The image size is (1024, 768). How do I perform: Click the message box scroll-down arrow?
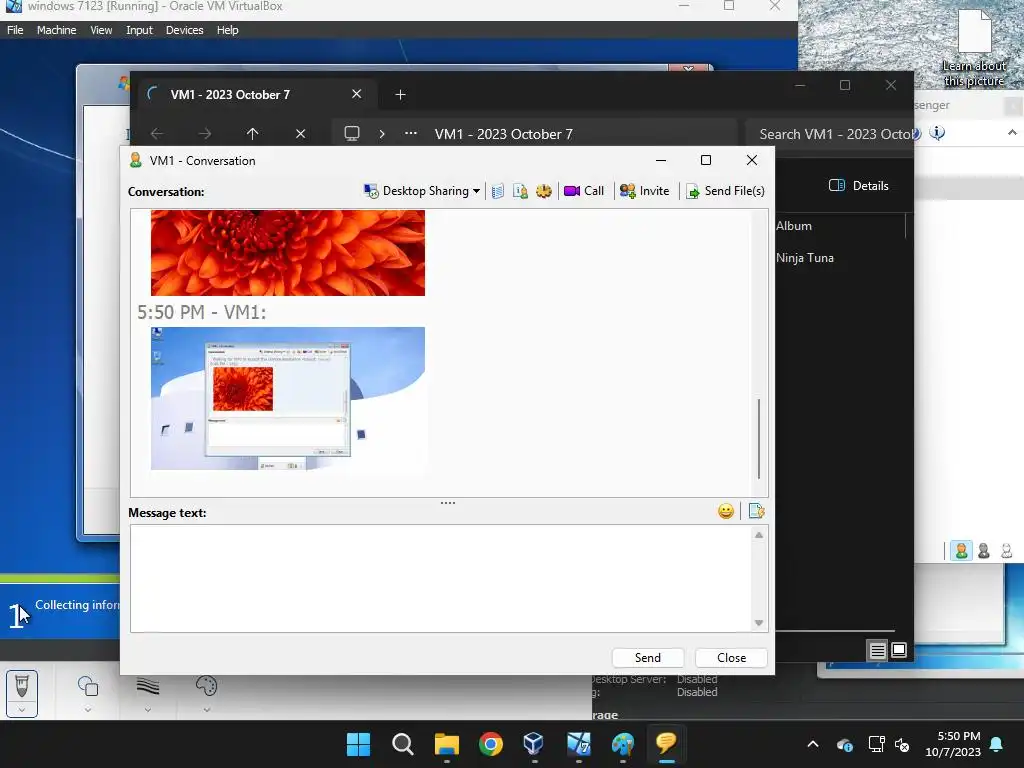coord(759,622)
